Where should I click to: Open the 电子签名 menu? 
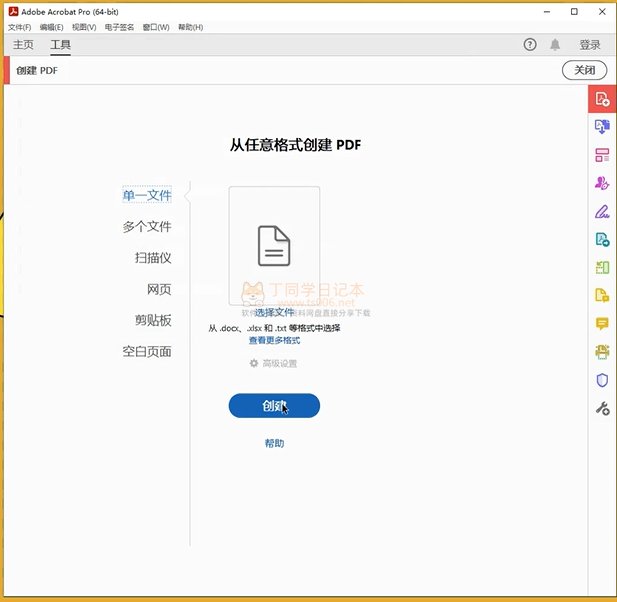point(119,27)
